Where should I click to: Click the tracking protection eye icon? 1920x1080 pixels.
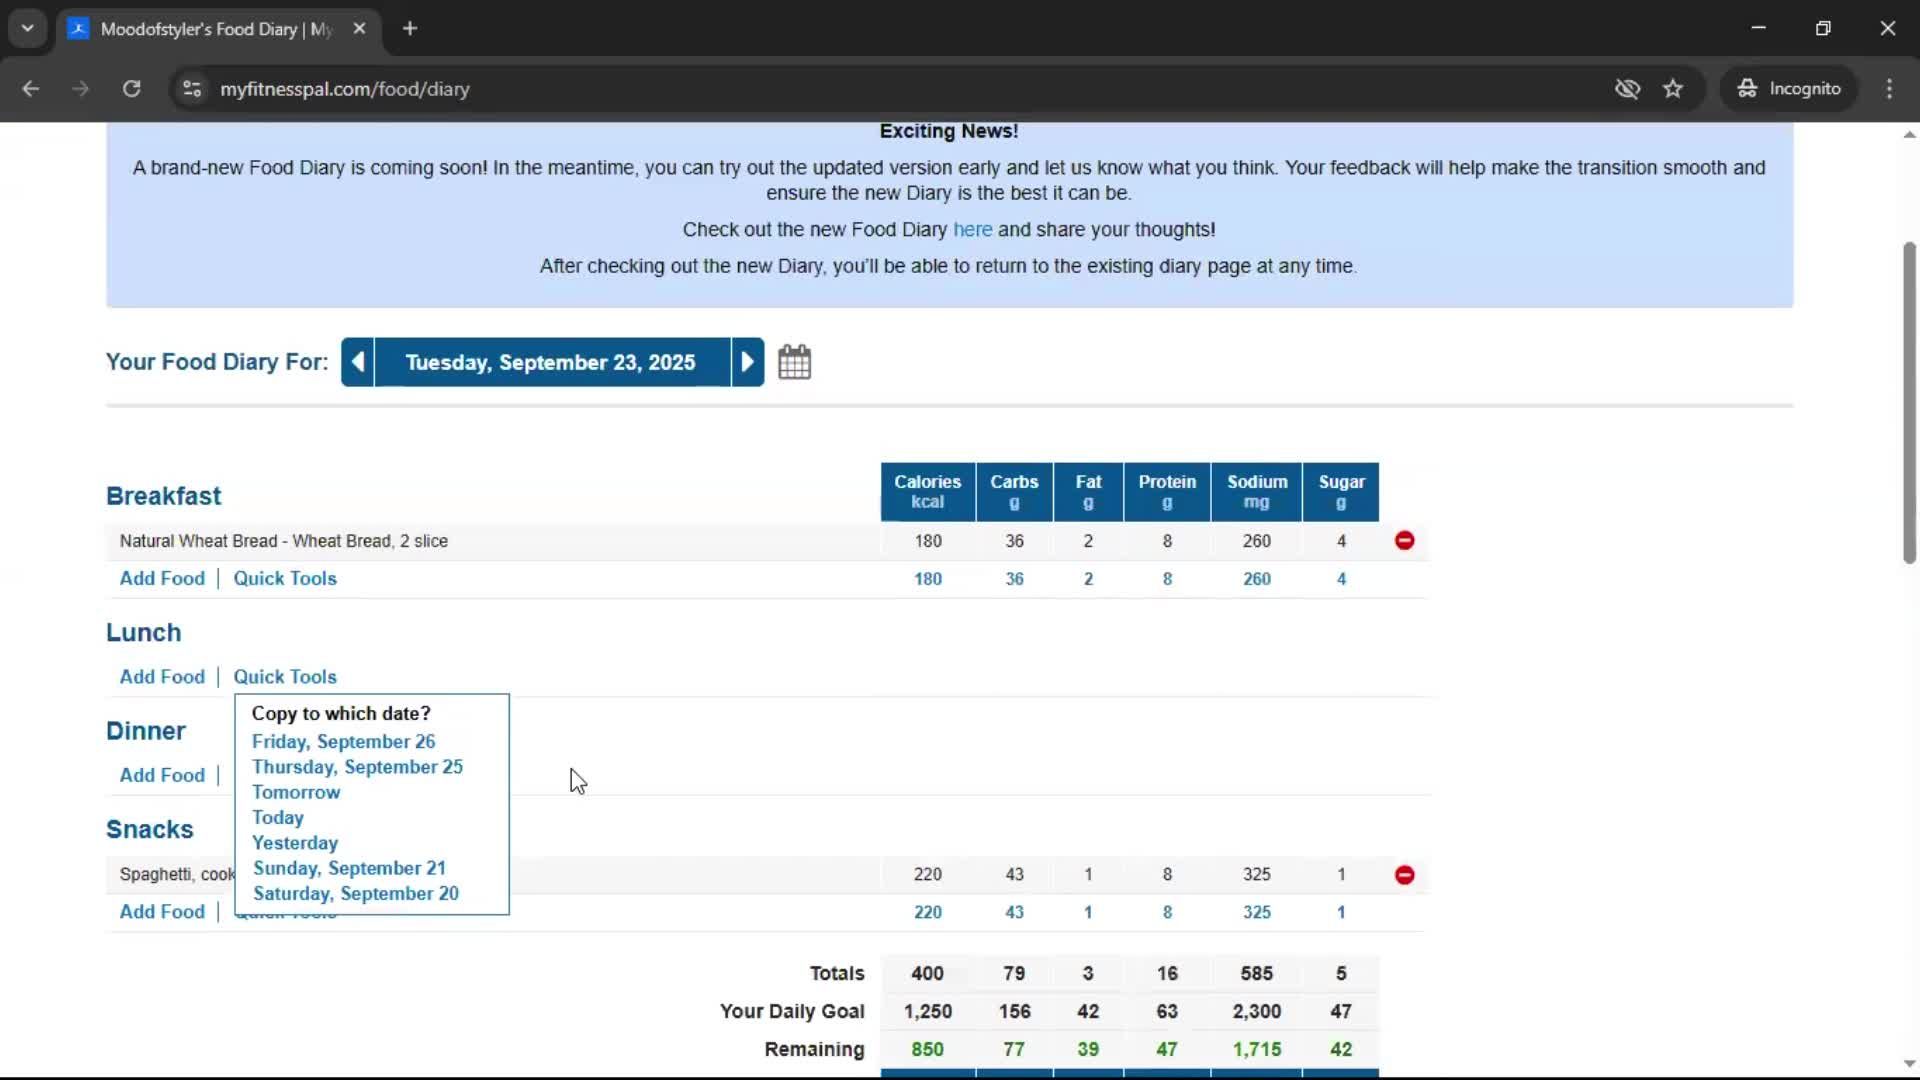1627,89
